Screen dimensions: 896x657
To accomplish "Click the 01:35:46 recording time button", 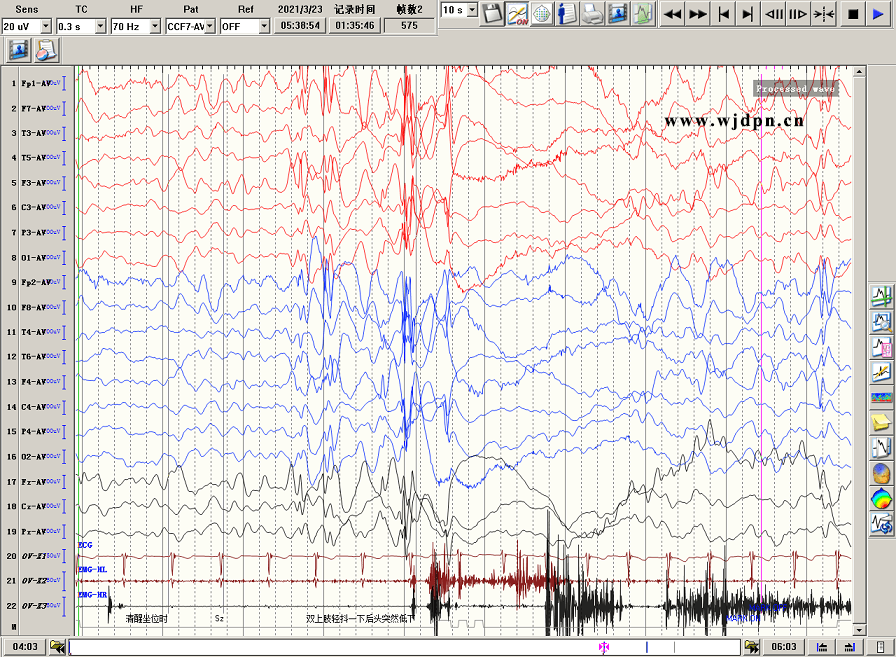I will [x=355, y=26].
